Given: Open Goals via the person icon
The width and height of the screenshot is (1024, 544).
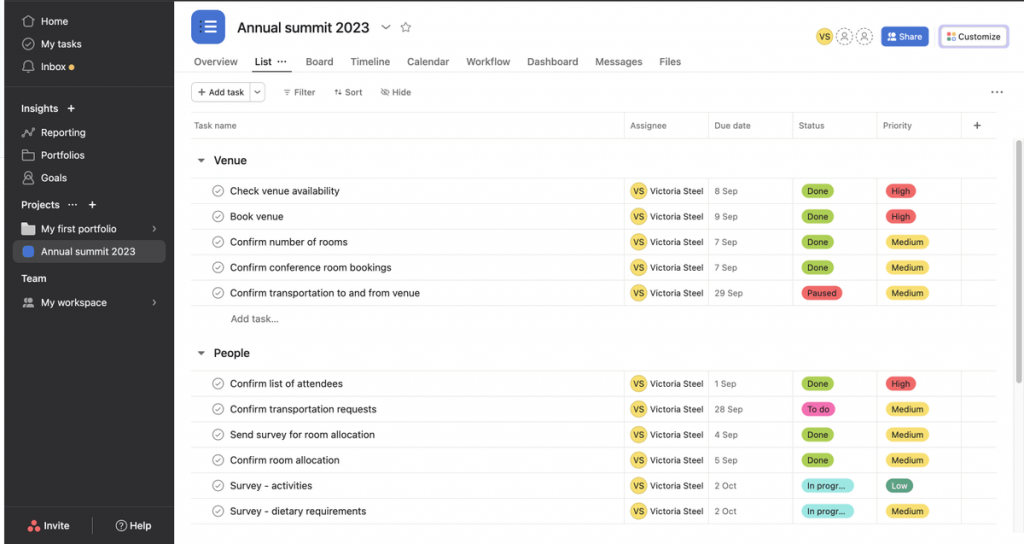Looking at the screenshot, I should pyautogui.click(x=28, y=178).
